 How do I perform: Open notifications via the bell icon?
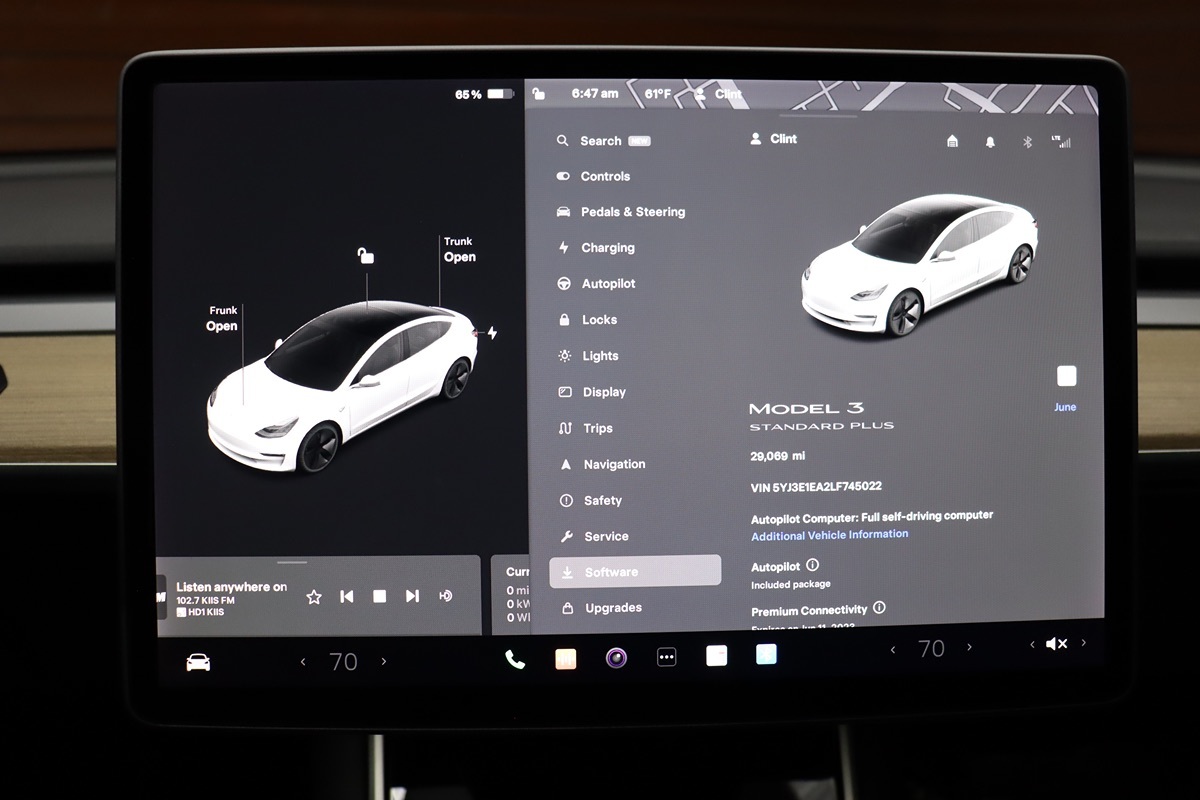(990, 142)
